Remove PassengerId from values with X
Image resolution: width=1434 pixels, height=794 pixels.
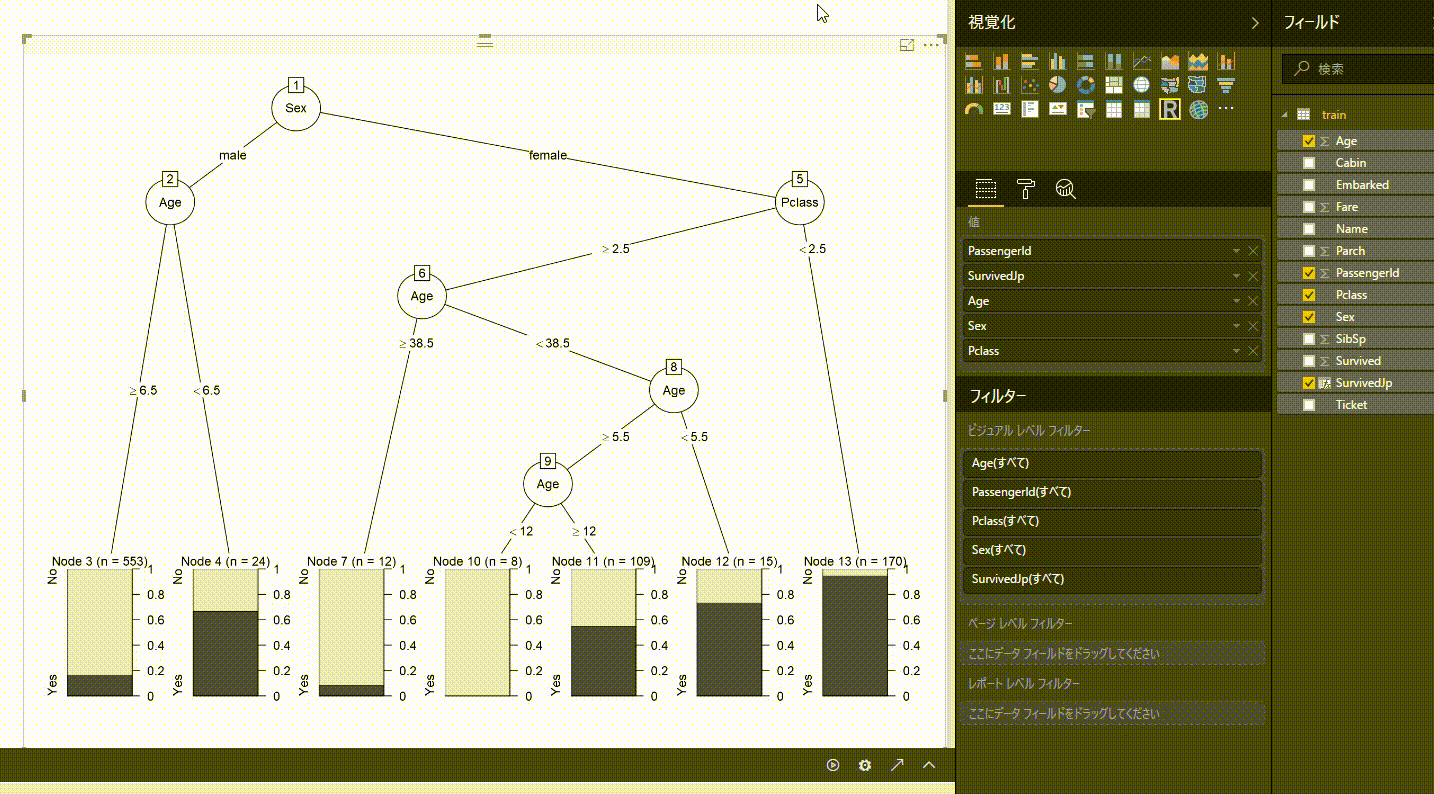pos(1253,251)
